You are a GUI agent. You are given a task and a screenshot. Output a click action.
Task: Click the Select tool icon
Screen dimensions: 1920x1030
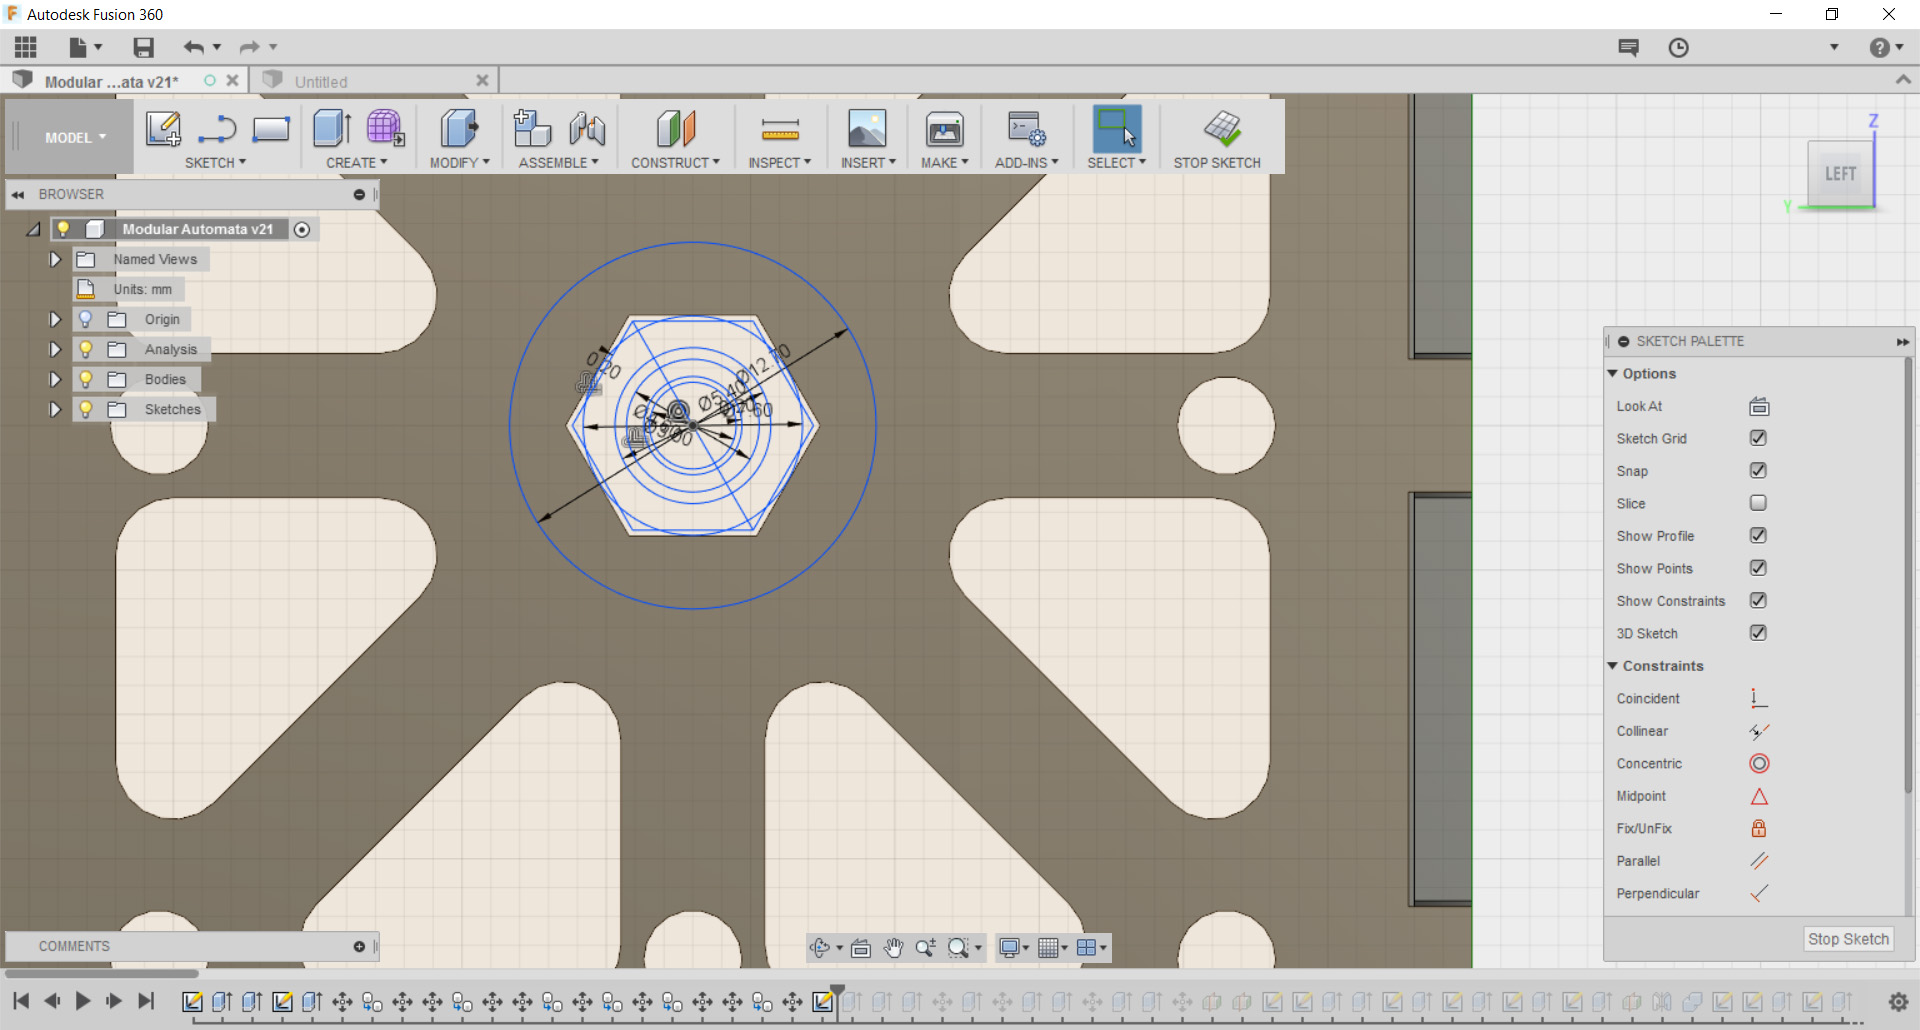pos(1117,129)
